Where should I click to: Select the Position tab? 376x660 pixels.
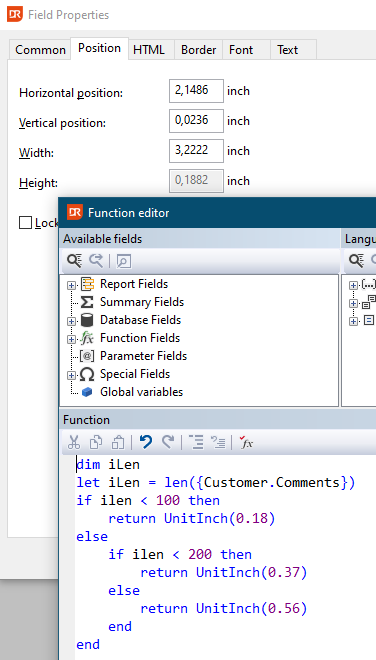[99, 48]
